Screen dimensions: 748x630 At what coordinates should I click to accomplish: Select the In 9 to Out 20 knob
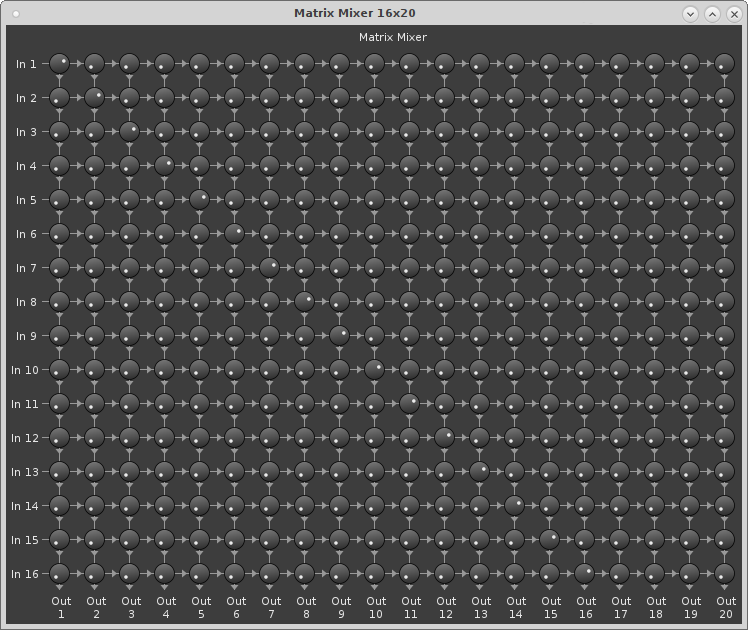coord(724,336)
